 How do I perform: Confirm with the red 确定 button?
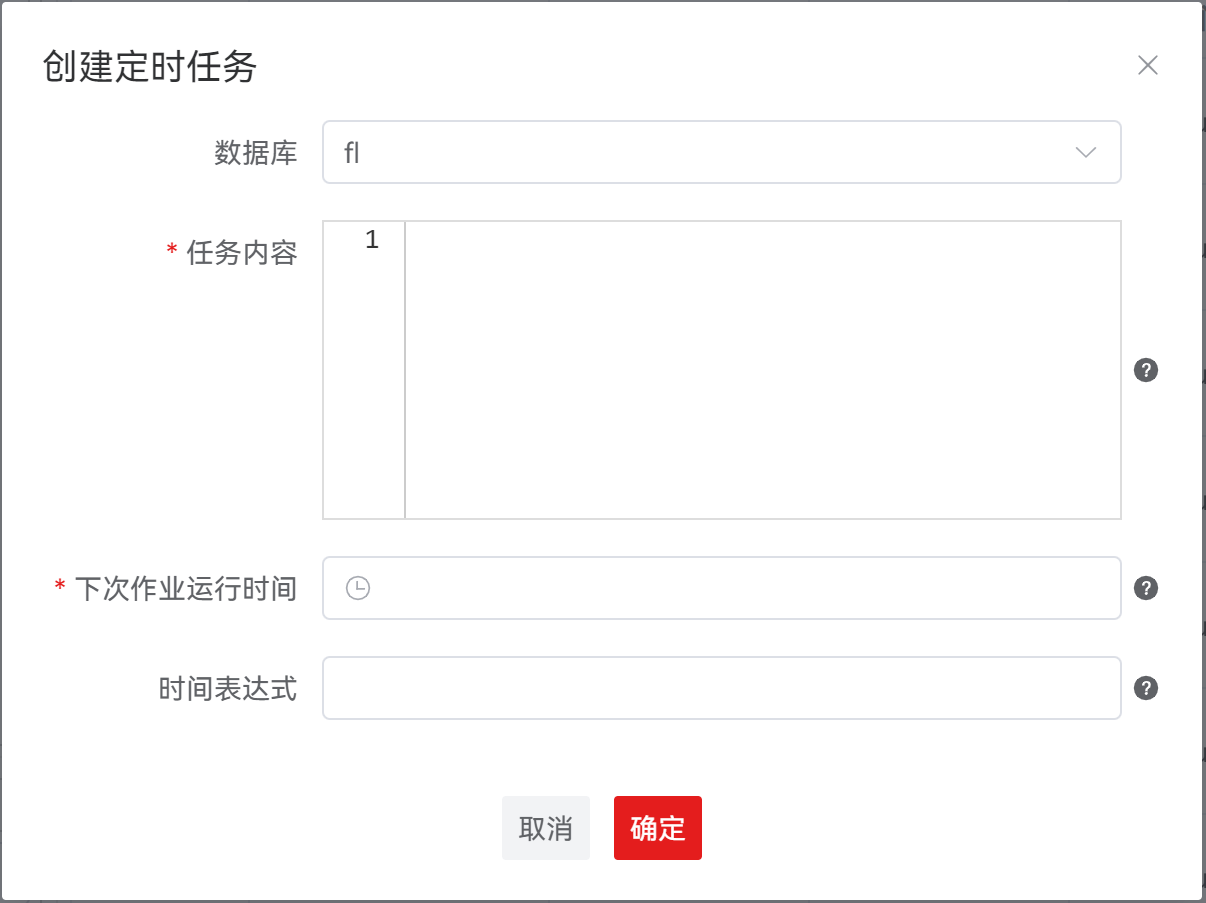tap(657, 828)
